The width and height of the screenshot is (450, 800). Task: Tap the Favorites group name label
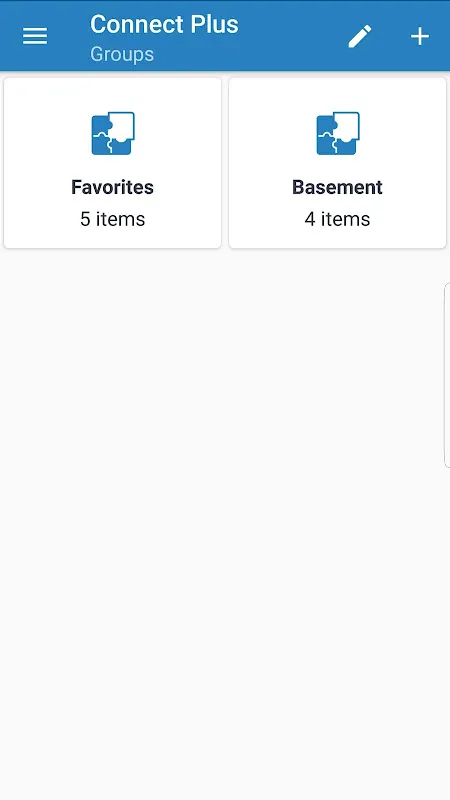[112, 187]
